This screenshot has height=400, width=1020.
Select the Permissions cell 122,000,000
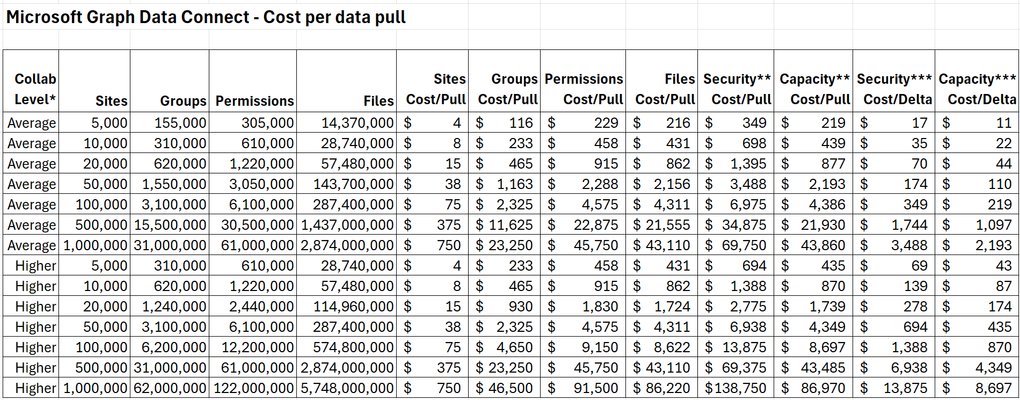(253, 388)
